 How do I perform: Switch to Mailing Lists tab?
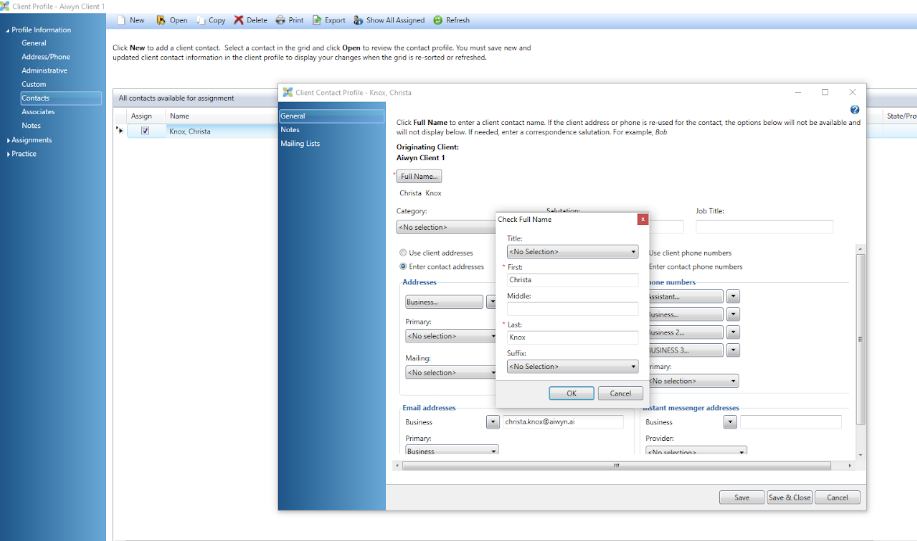click(x=300, y=143)
